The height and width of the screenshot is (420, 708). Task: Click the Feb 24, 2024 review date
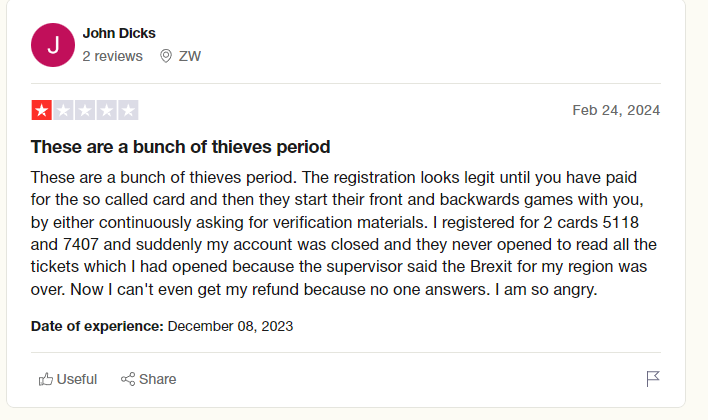pos(616,110)
